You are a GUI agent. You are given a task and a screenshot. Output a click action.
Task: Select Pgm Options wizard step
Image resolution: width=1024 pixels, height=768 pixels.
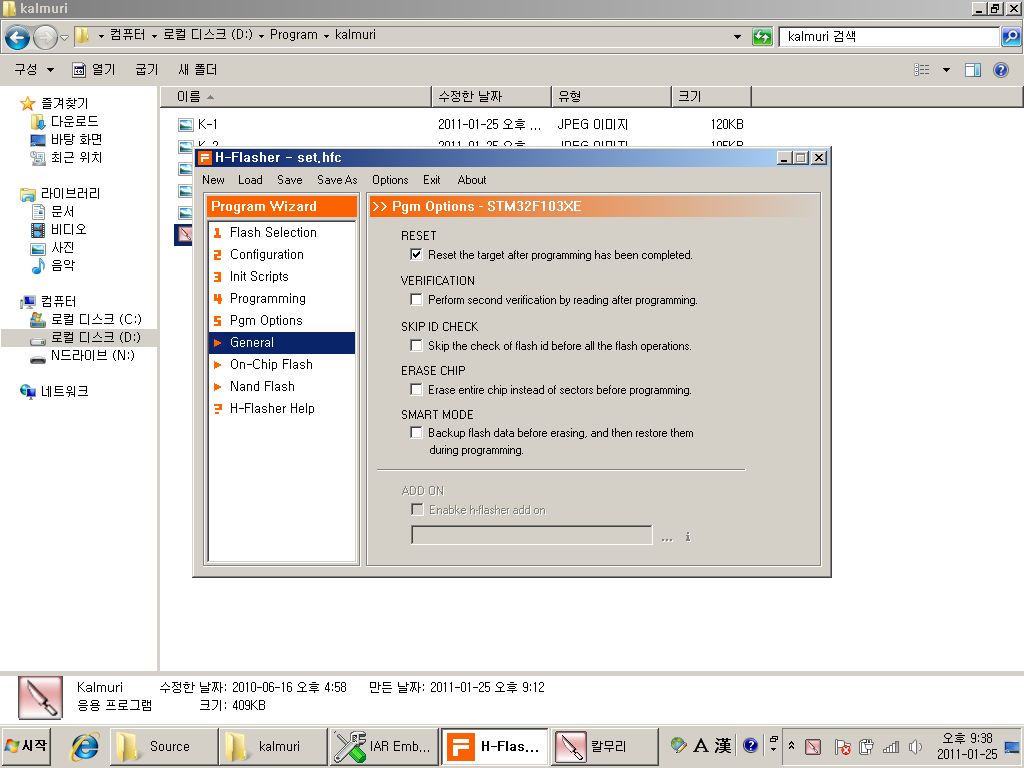click(x=266, y=321)
